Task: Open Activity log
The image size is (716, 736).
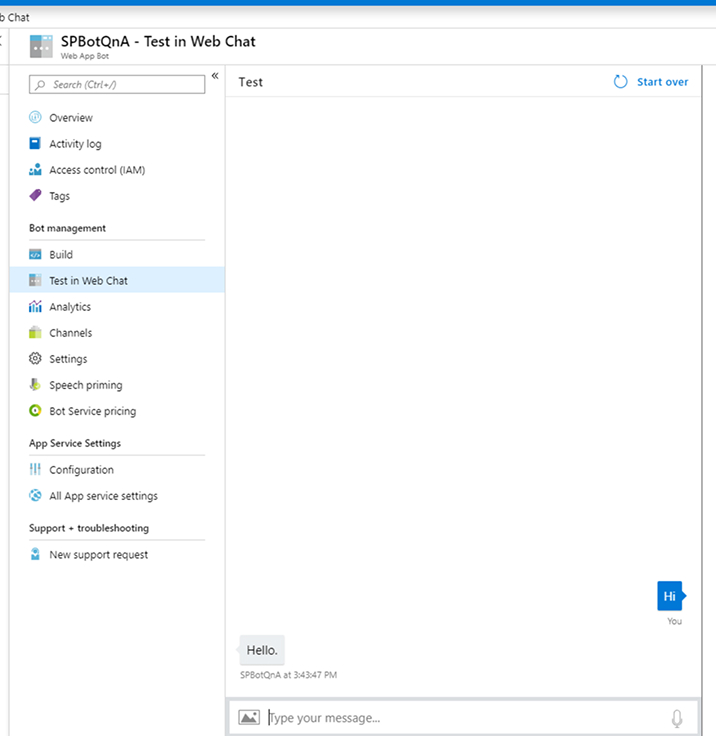Action: 75,144
